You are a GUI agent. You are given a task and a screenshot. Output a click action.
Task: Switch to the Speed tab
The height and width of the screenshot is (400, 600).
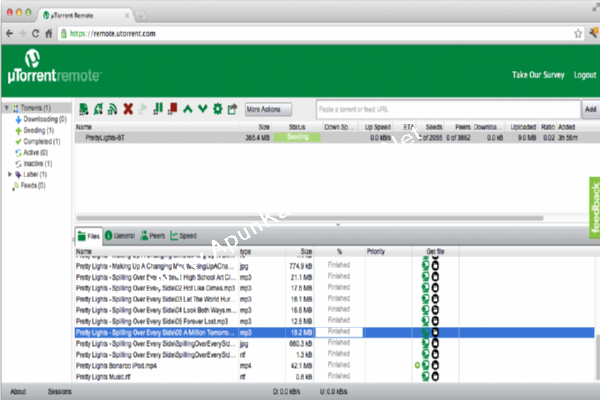183,236
